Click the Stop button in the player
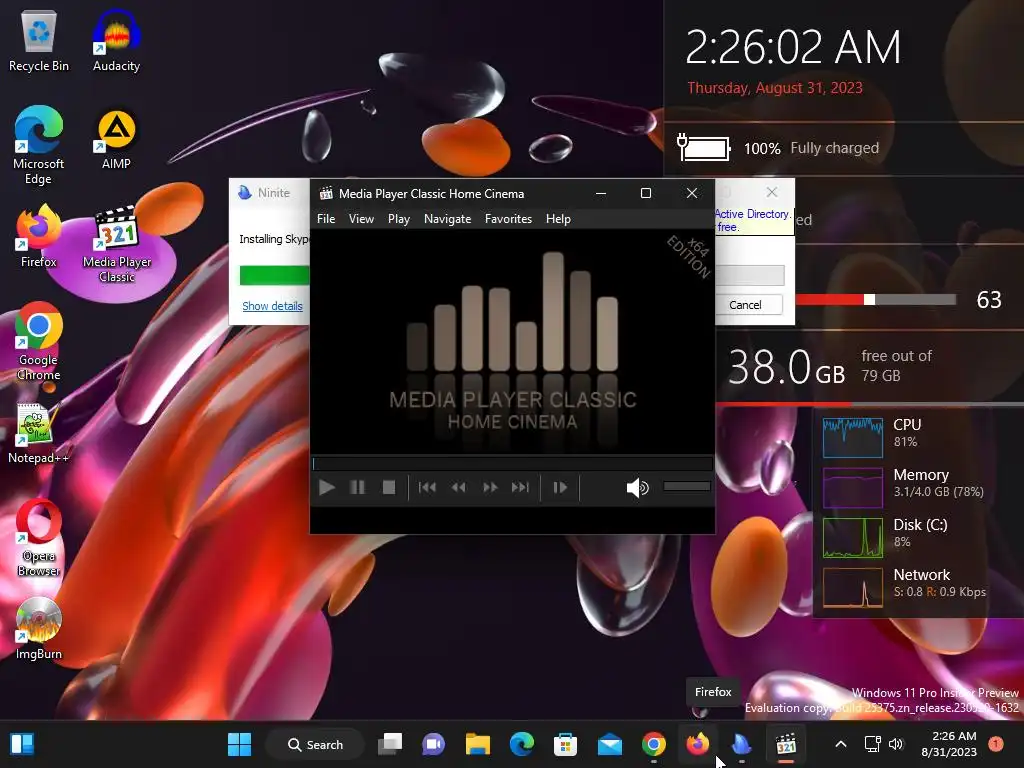Screen dimensions: 1024x768 pyautogui.click(x=389, y=487)
